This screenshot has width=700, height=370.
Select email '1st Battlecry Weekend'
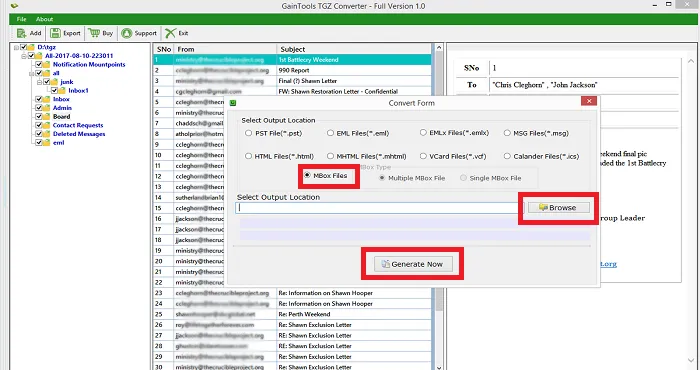[x=292, y=60]
